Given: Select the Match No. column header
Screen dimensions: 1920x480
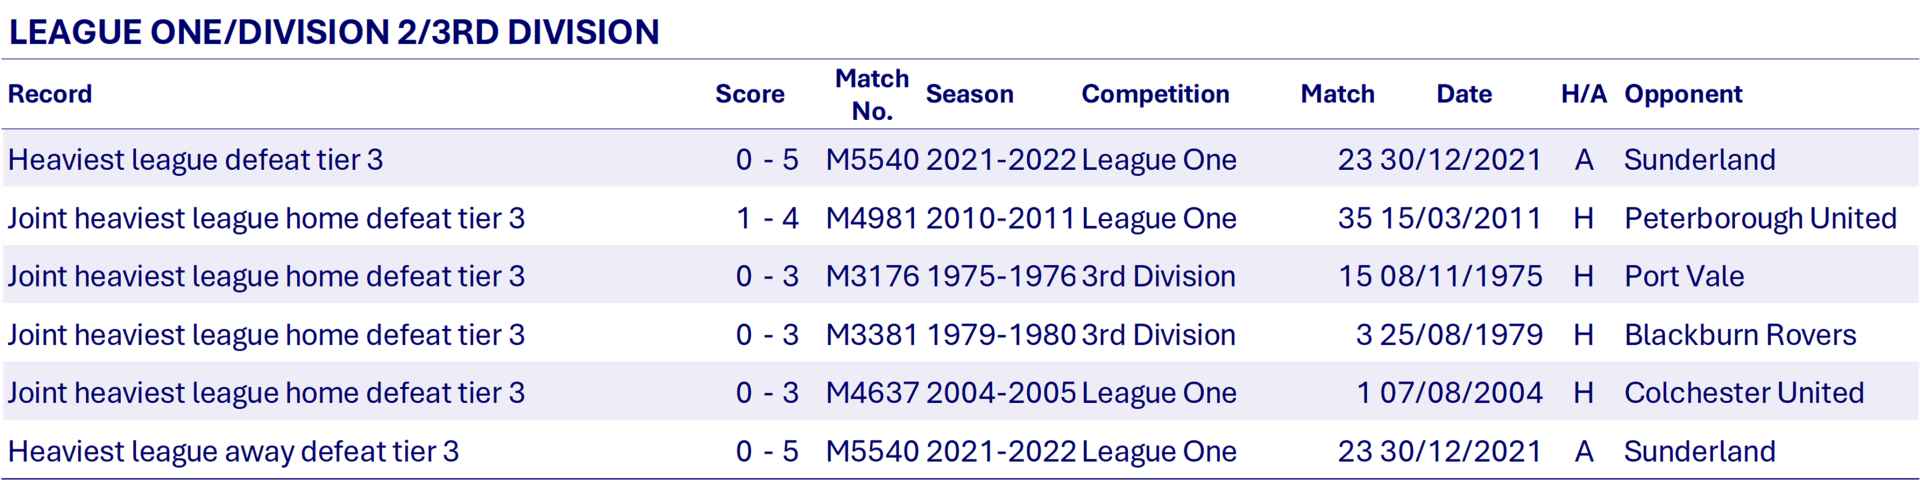Looking at the screenshot, I should click(x=872, y=94).
